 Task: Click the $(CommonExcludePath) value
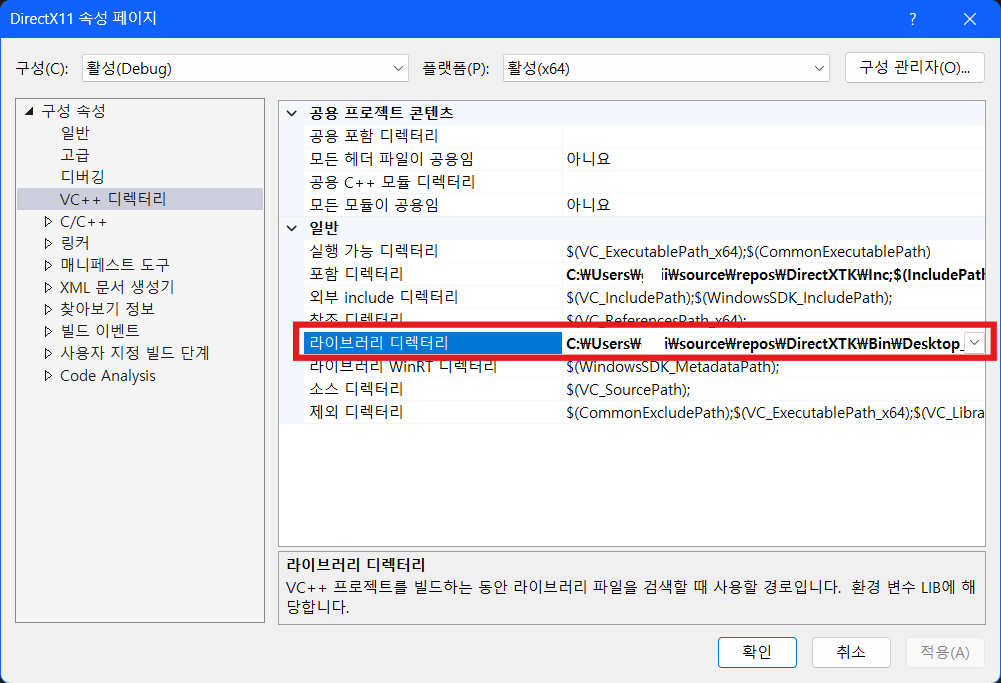tap(775, 412)
